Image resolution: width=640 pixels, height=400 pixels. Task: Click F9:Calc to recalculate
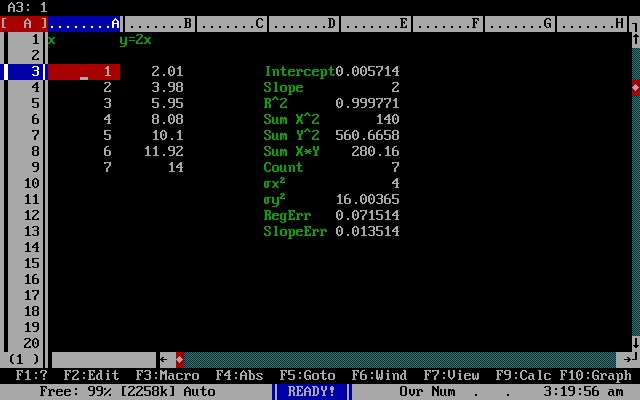[x=524, y=376]
